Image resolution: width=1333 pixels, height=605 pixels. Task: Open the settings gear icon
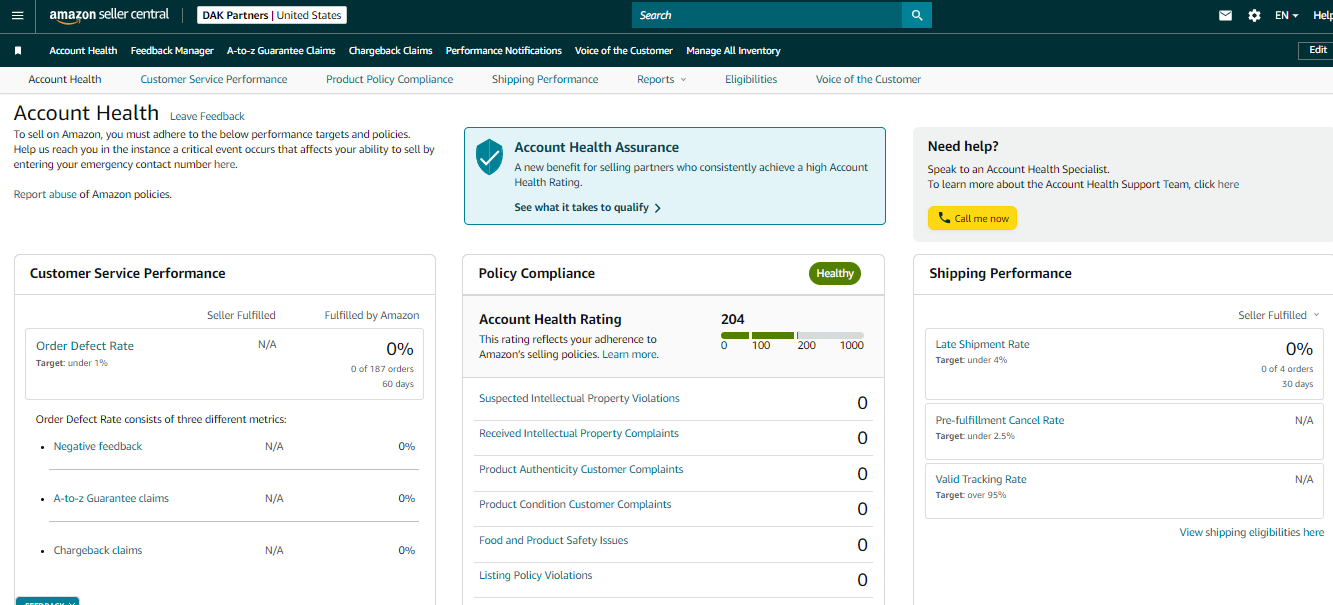1254,15
